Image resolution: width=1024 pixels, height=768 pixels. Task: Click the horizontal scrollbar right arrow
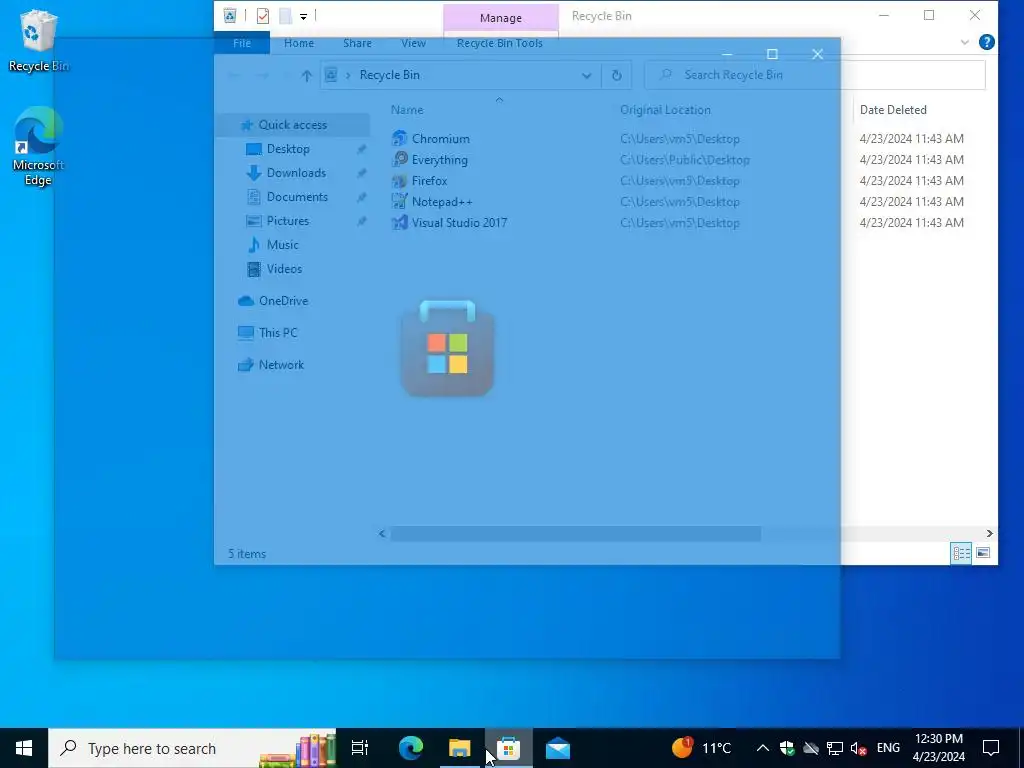(x=989, y=534)
